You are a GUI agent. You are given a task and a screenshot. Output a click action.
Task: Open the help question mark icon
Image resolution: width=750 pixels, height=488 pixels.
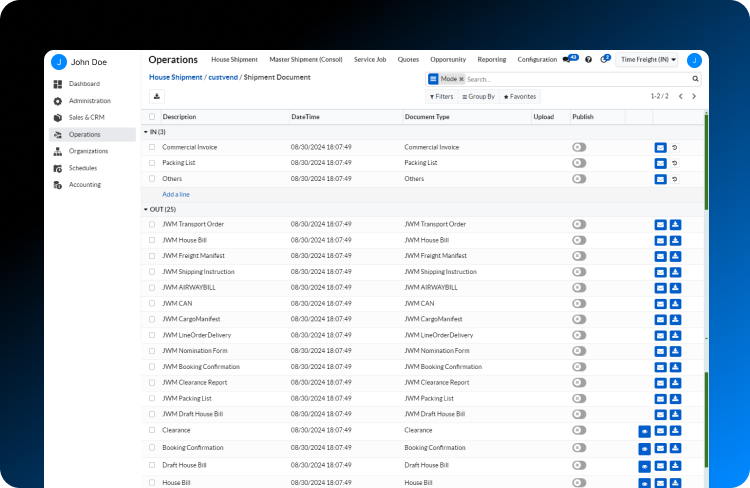pos(588,59)
